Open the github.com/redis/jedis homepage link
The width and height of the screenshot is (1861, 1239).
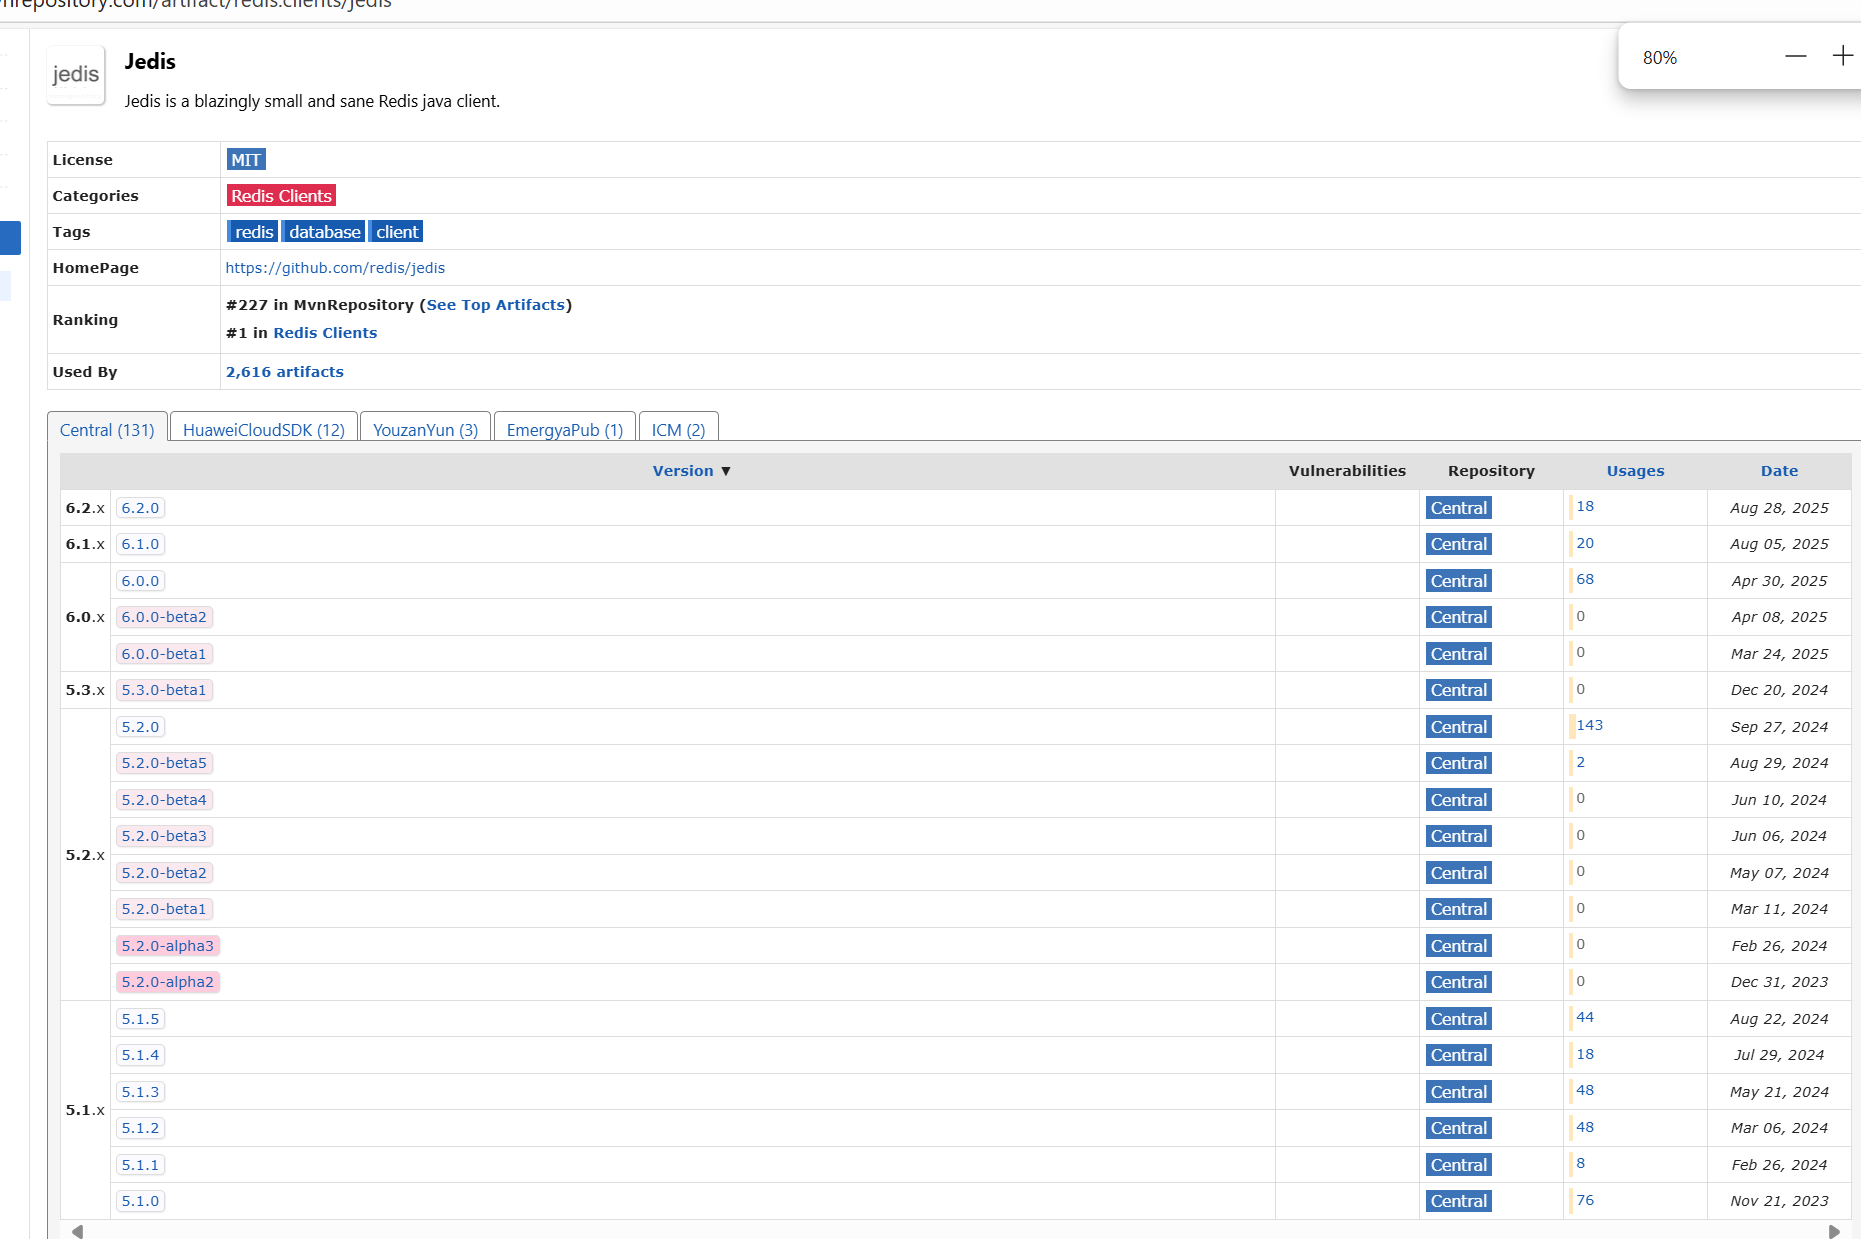click(x=335, y=268)
